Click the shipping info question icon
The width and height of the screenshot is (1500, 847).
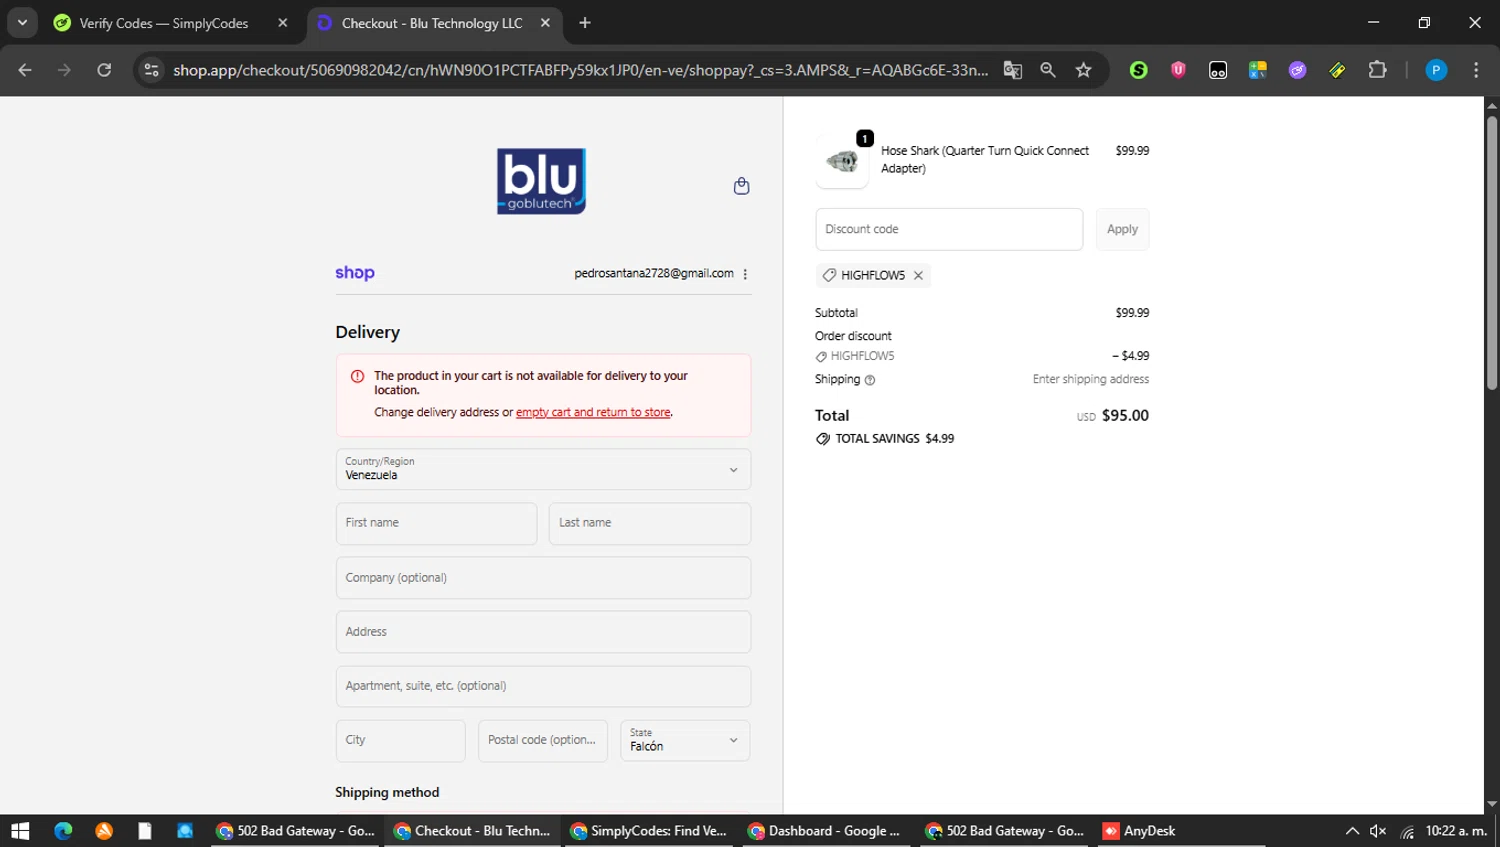[869, 380]
